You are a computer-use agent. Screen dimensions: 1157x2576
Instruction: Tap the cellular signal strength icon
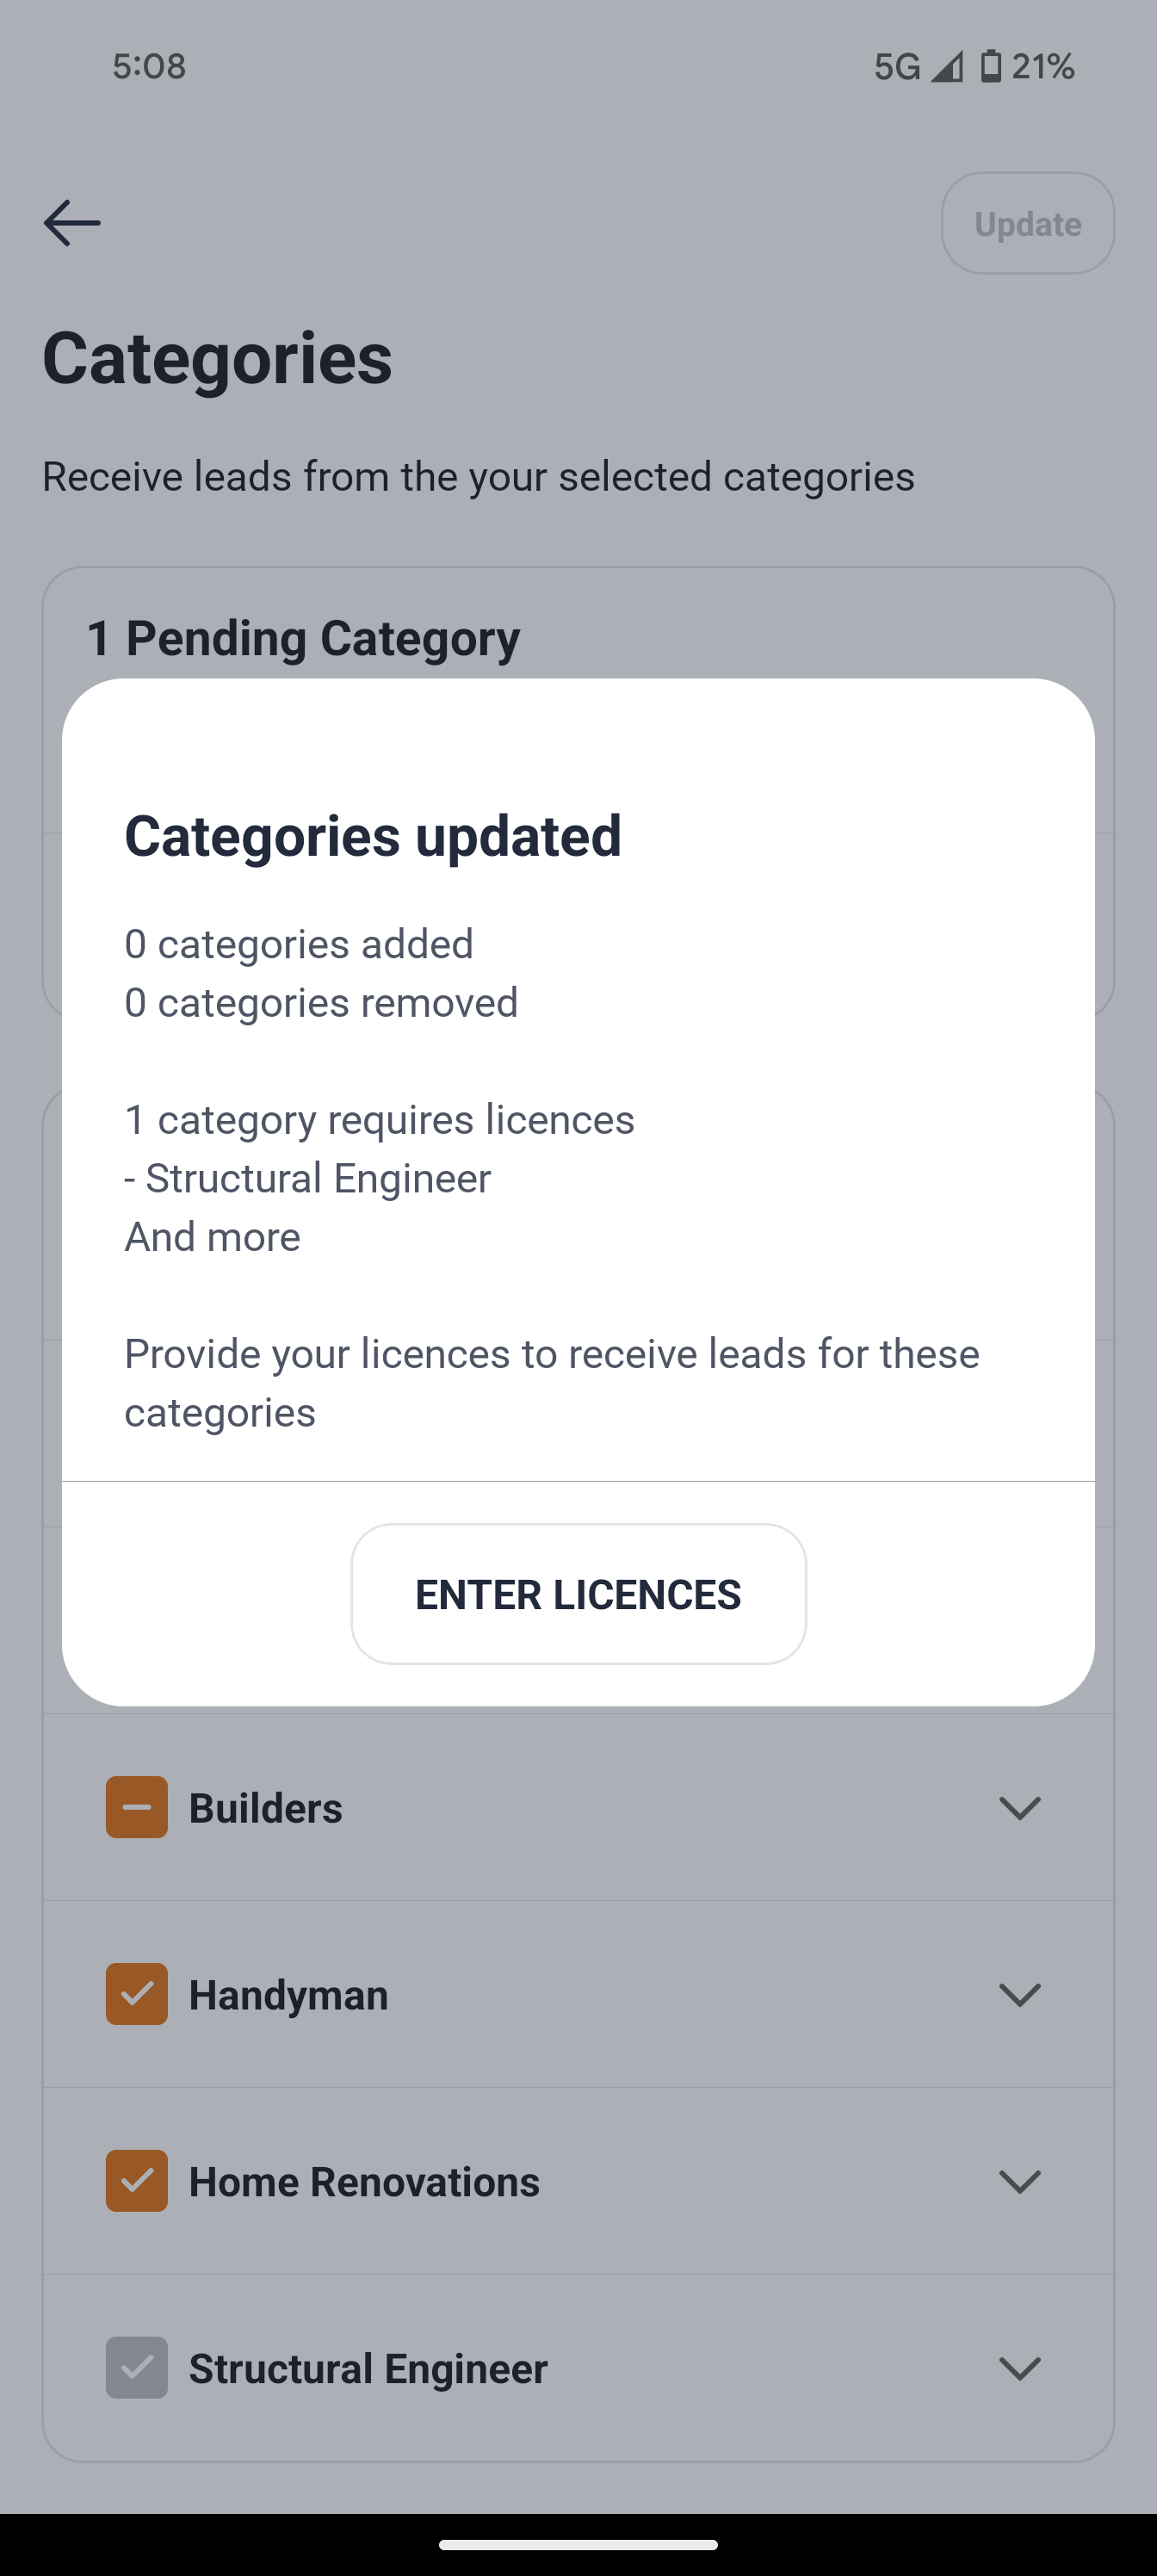coord(946,67)
